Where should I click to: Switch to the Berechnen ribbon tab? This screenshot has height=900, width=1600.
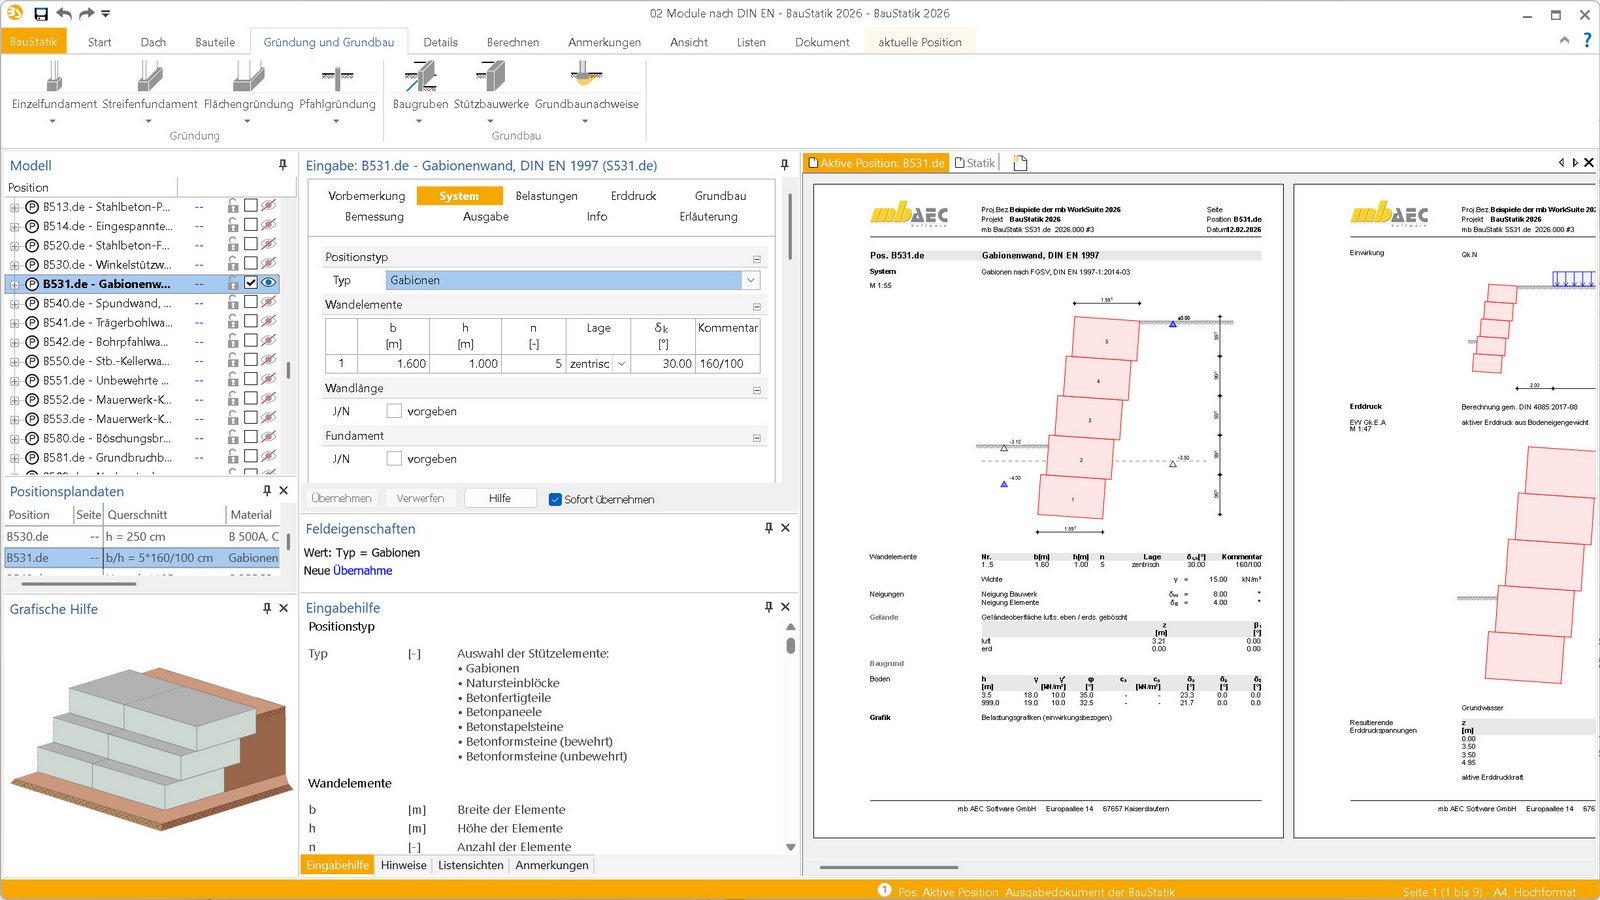512,42
